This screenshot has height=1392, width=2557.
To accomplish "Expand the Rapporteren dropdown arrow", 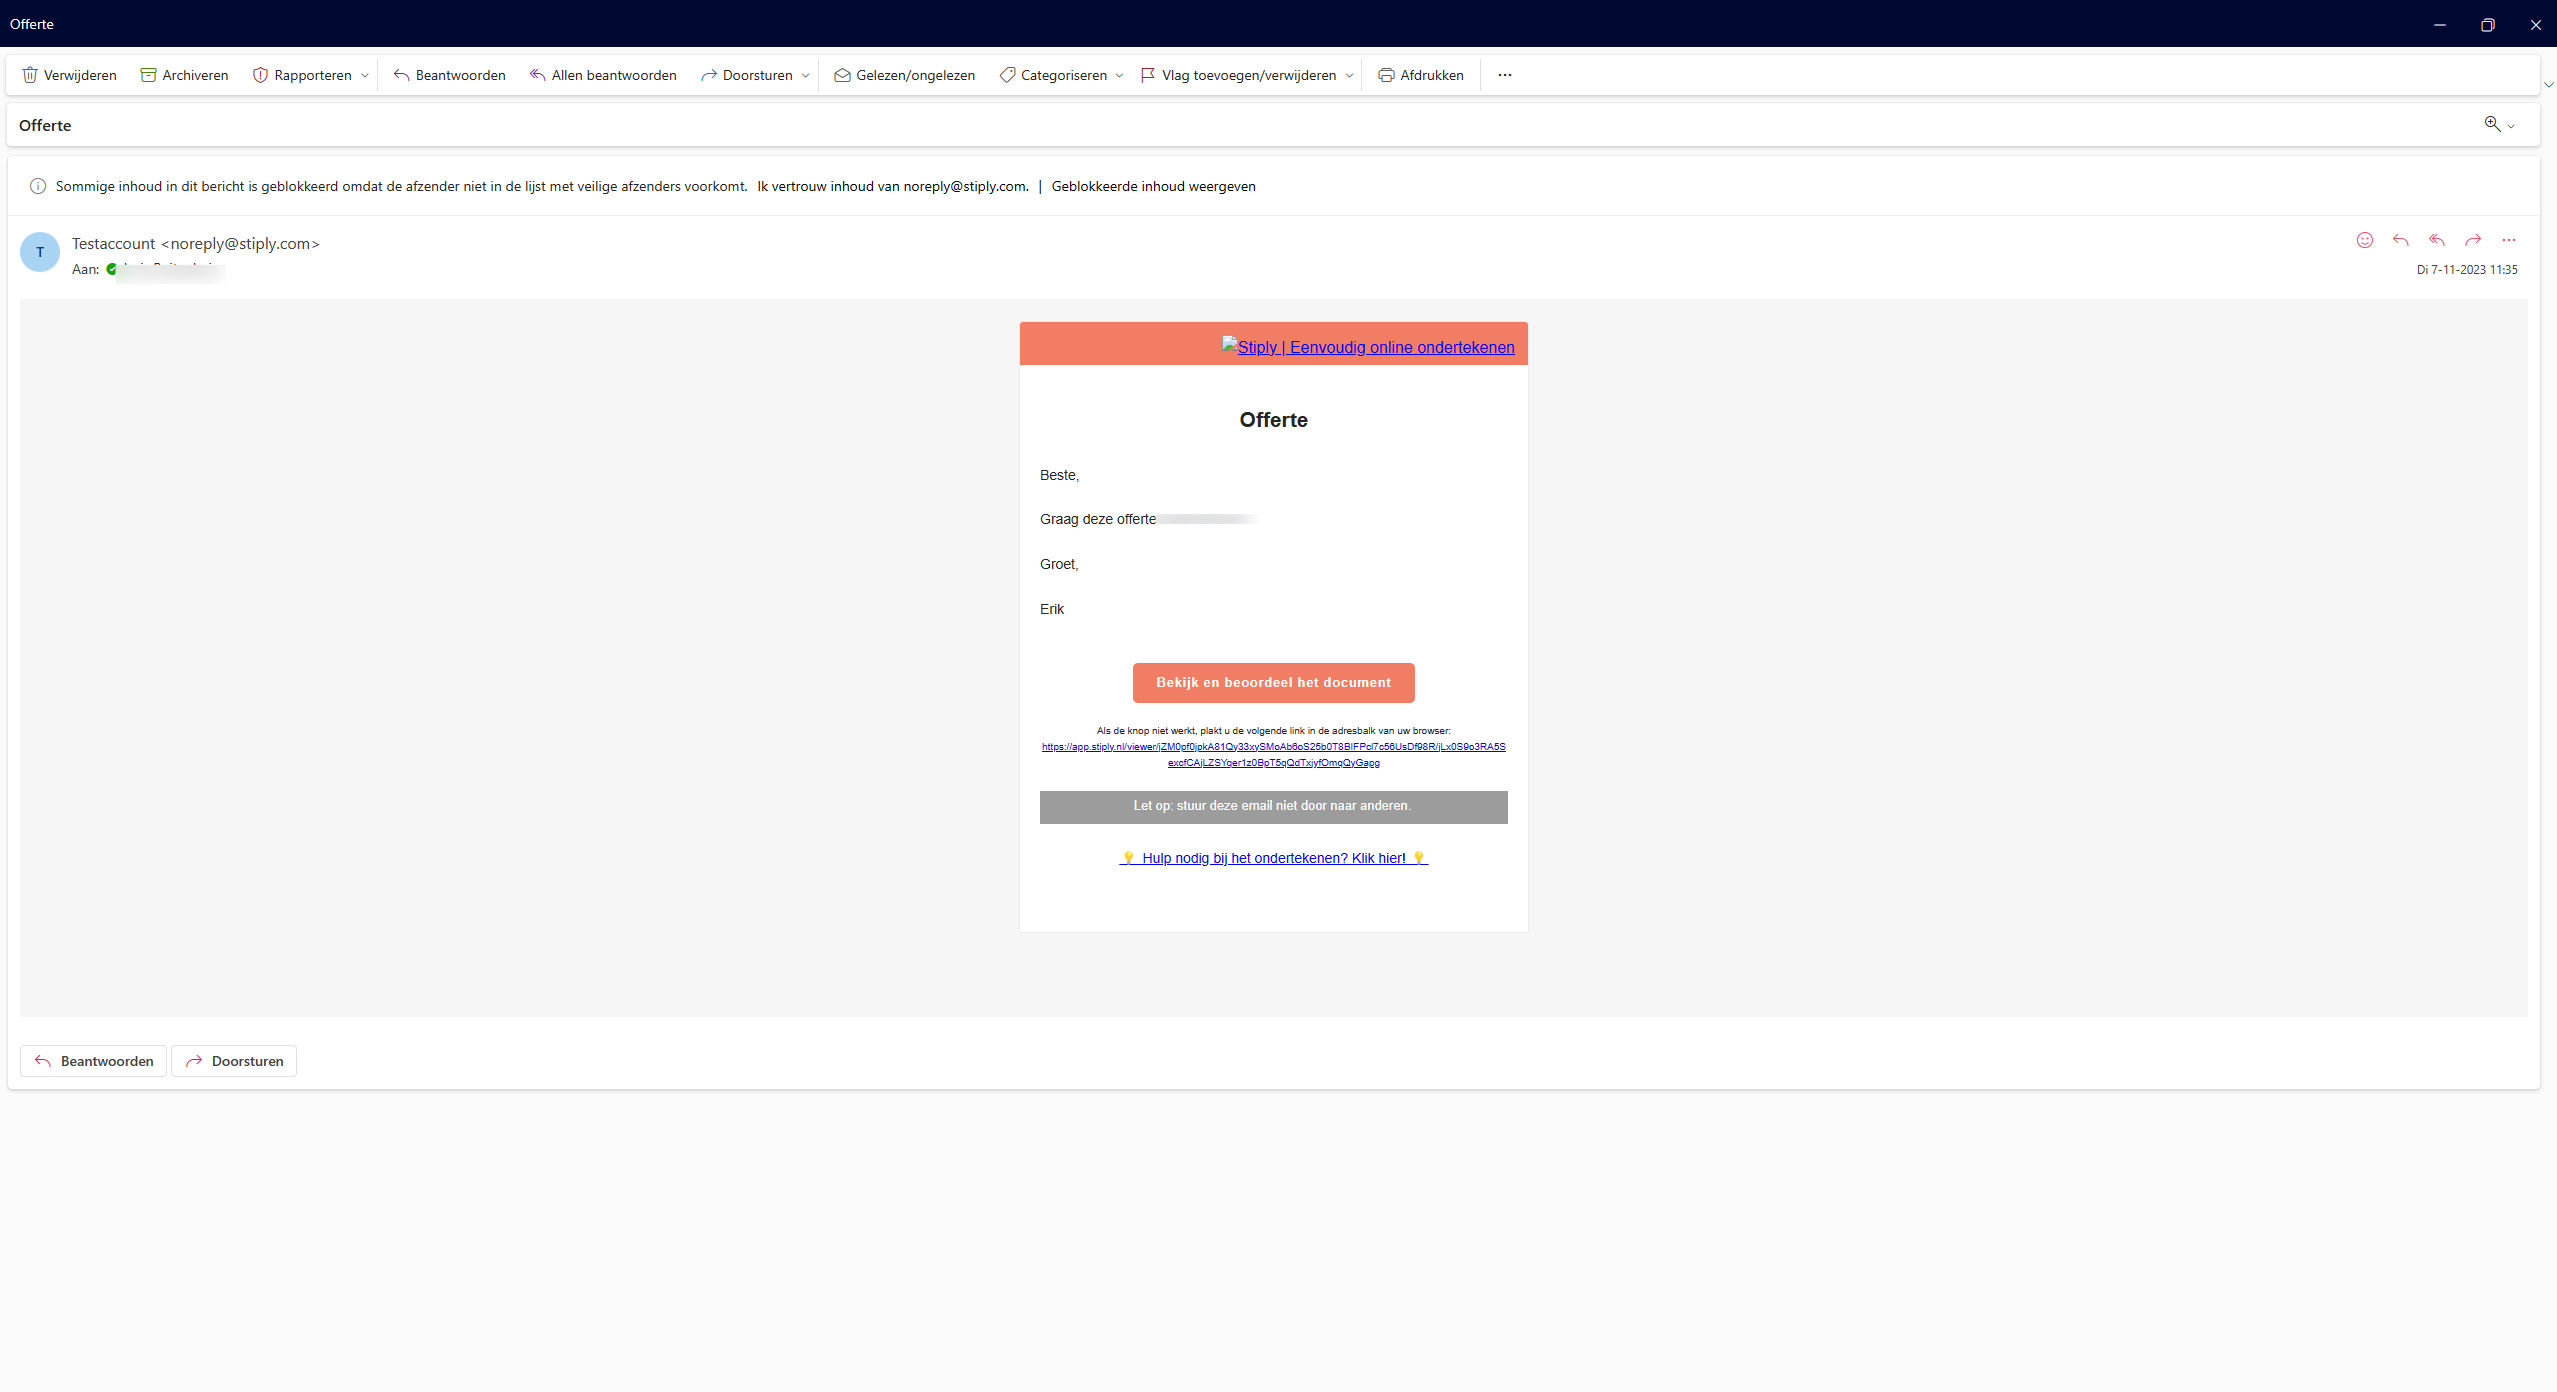I will click(x=365, y=76).
